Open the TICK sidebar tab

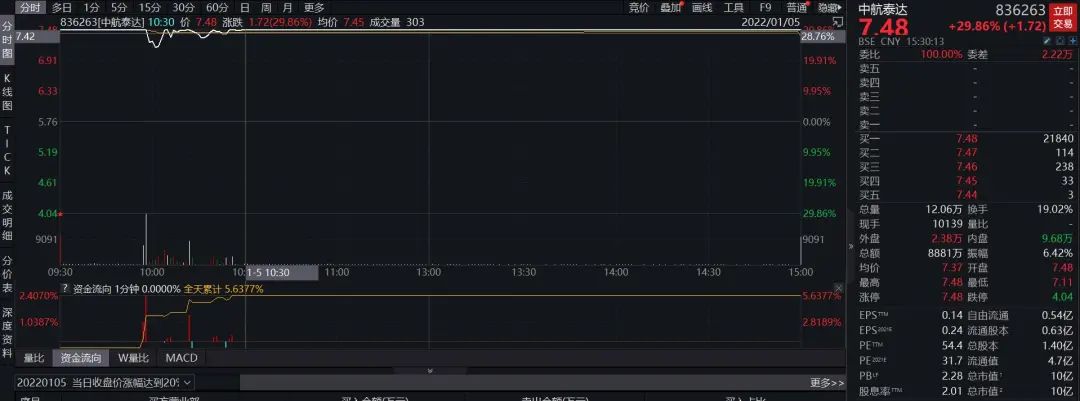[x=7, y=150]
